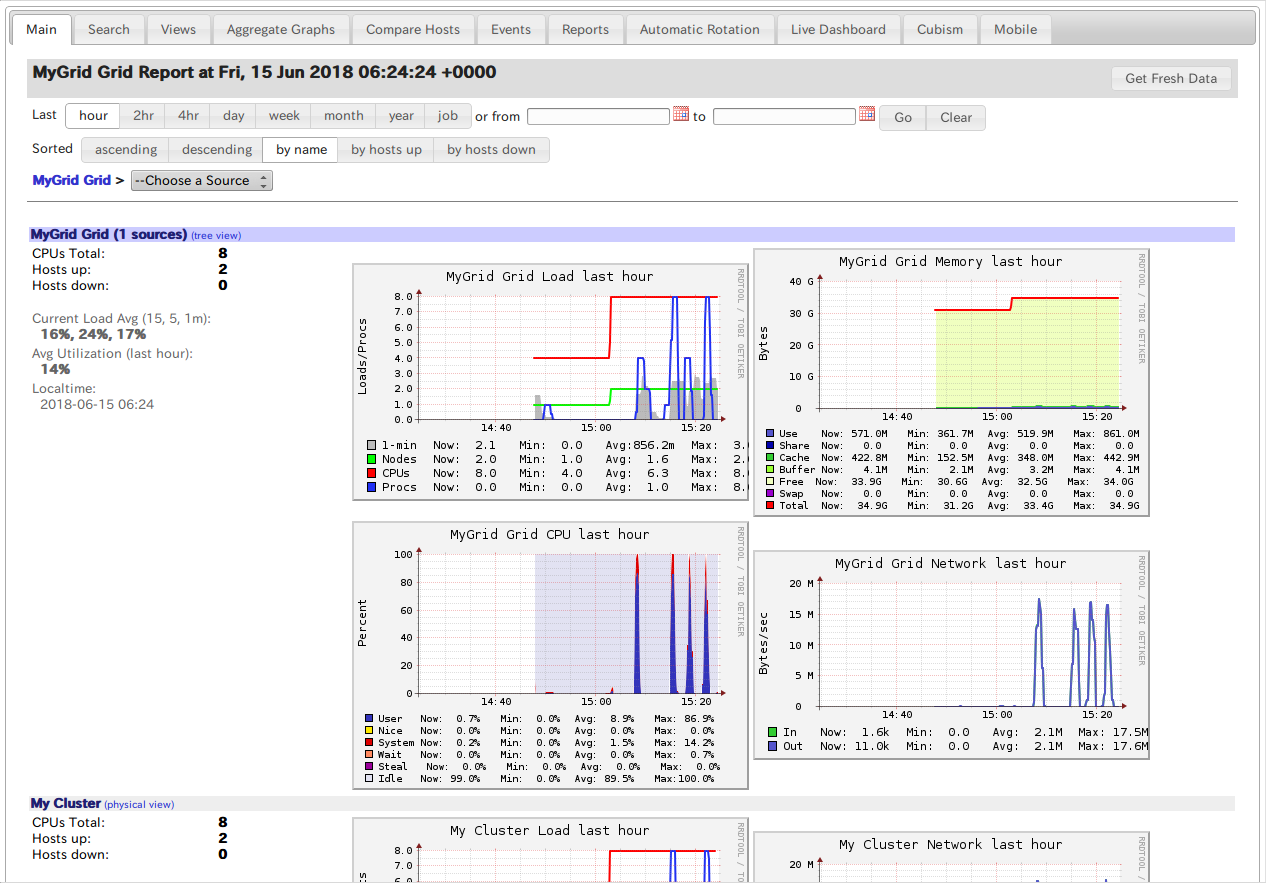Sort by hosts up
This screenshot has height=883, width=1266.
386,150
